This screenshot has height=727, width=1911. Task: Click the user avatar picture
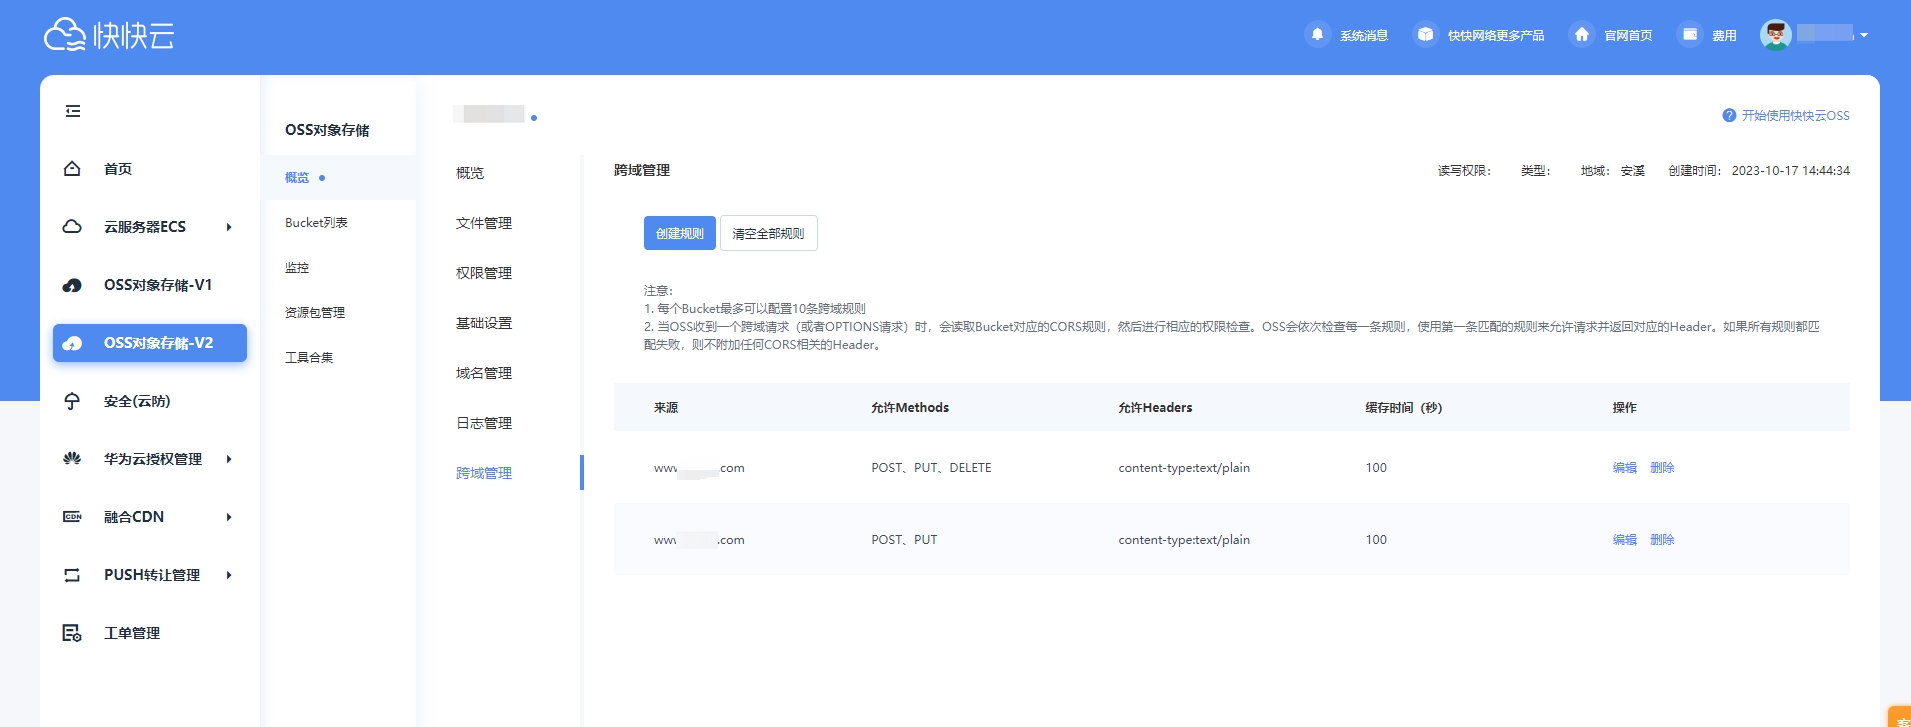click(x=1775, y=35)
